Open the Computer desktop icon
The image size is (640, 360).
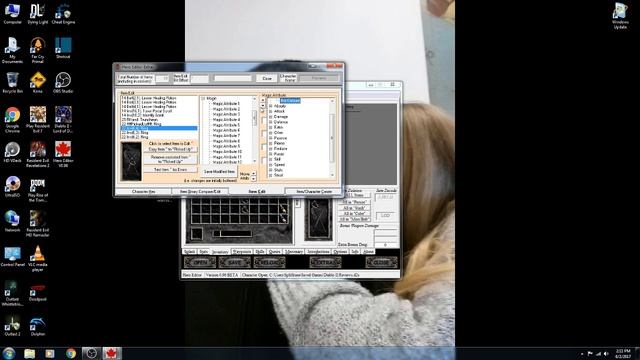(x=12, y=14)
